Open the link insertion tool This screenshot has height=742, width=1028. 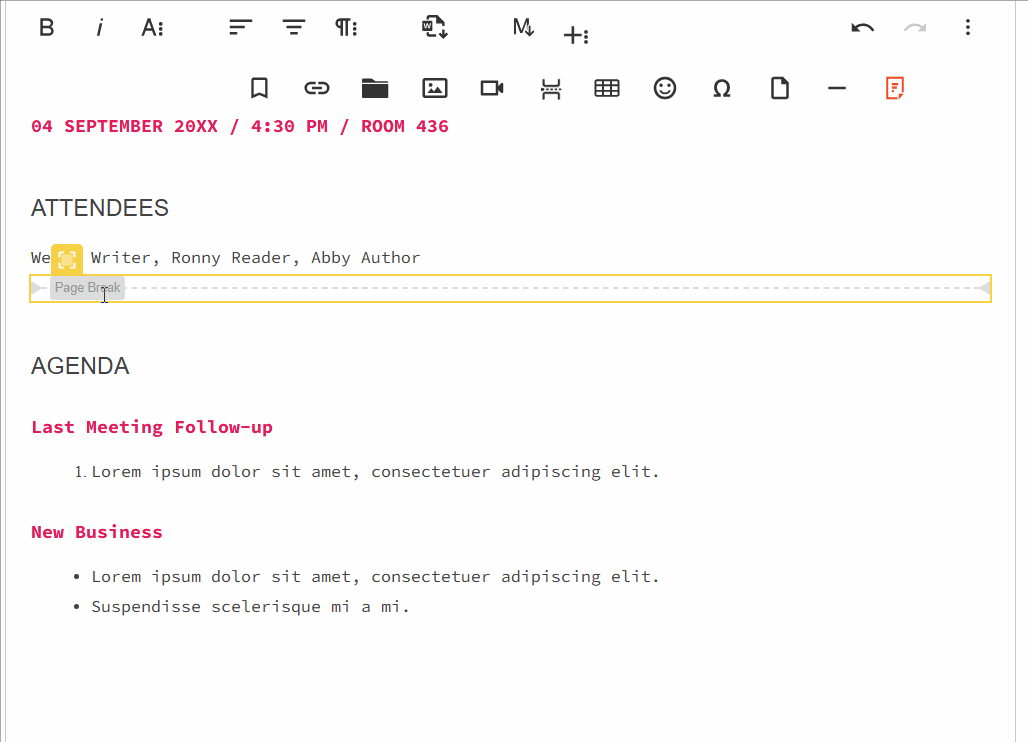tap(317, 88)
